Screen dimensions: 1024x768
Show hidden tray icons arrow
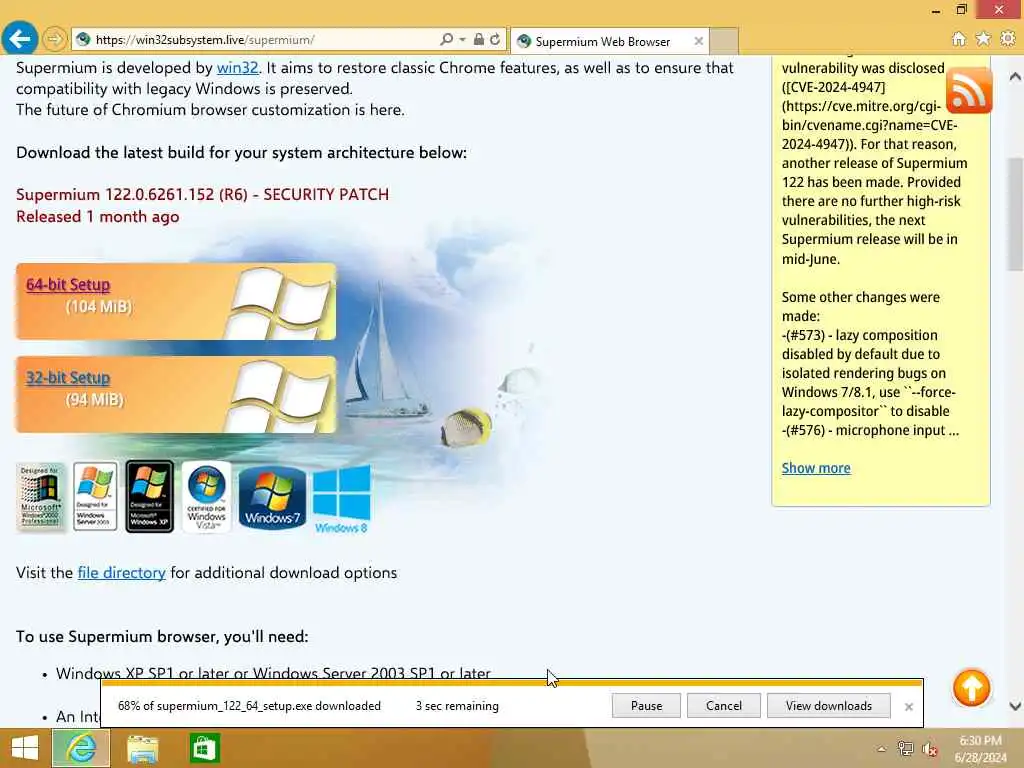882,749
